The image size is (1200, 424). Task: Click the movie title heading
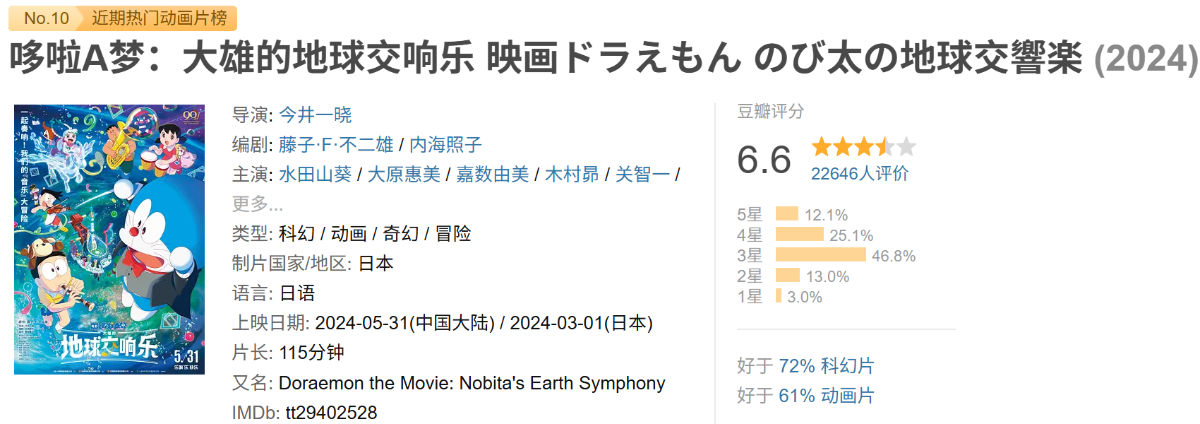[604, 59]
